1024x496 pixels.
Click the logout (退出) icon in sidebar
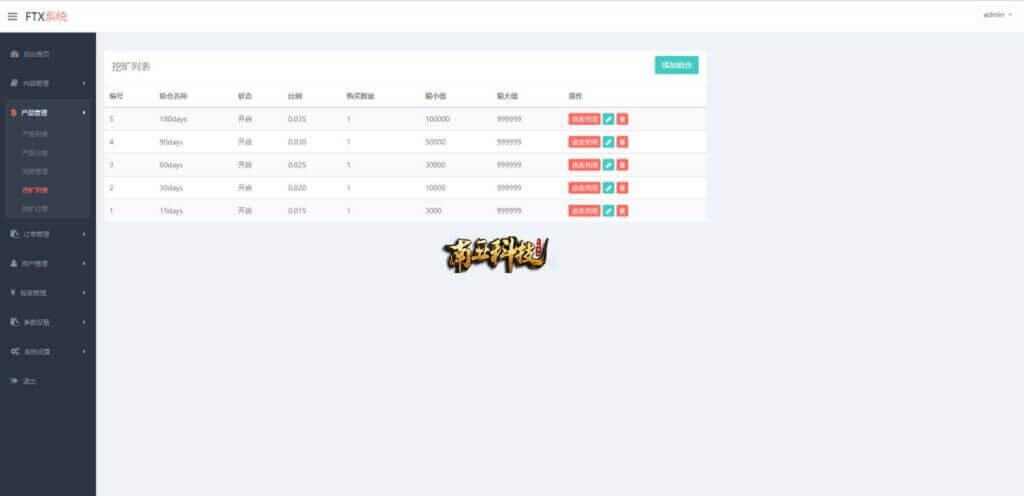click(x=14, y=381)
